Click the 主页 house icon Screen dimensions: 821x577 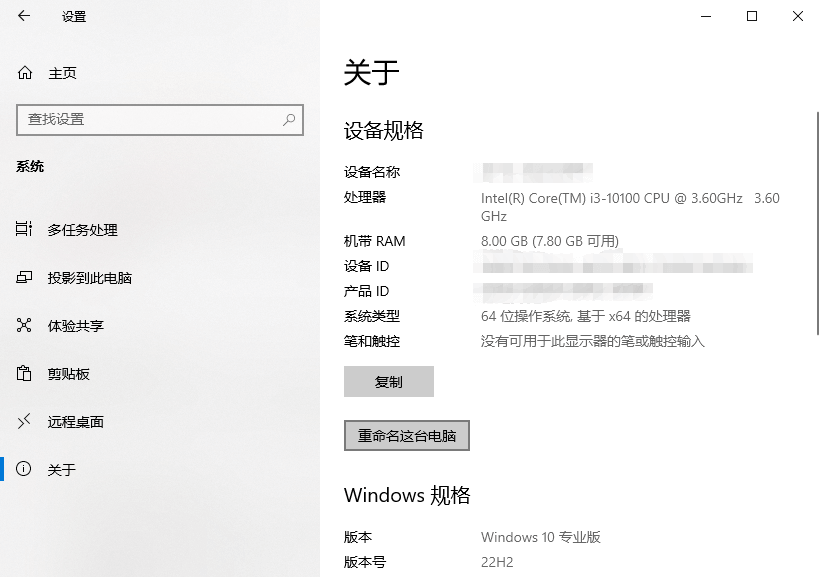point(24,73)
